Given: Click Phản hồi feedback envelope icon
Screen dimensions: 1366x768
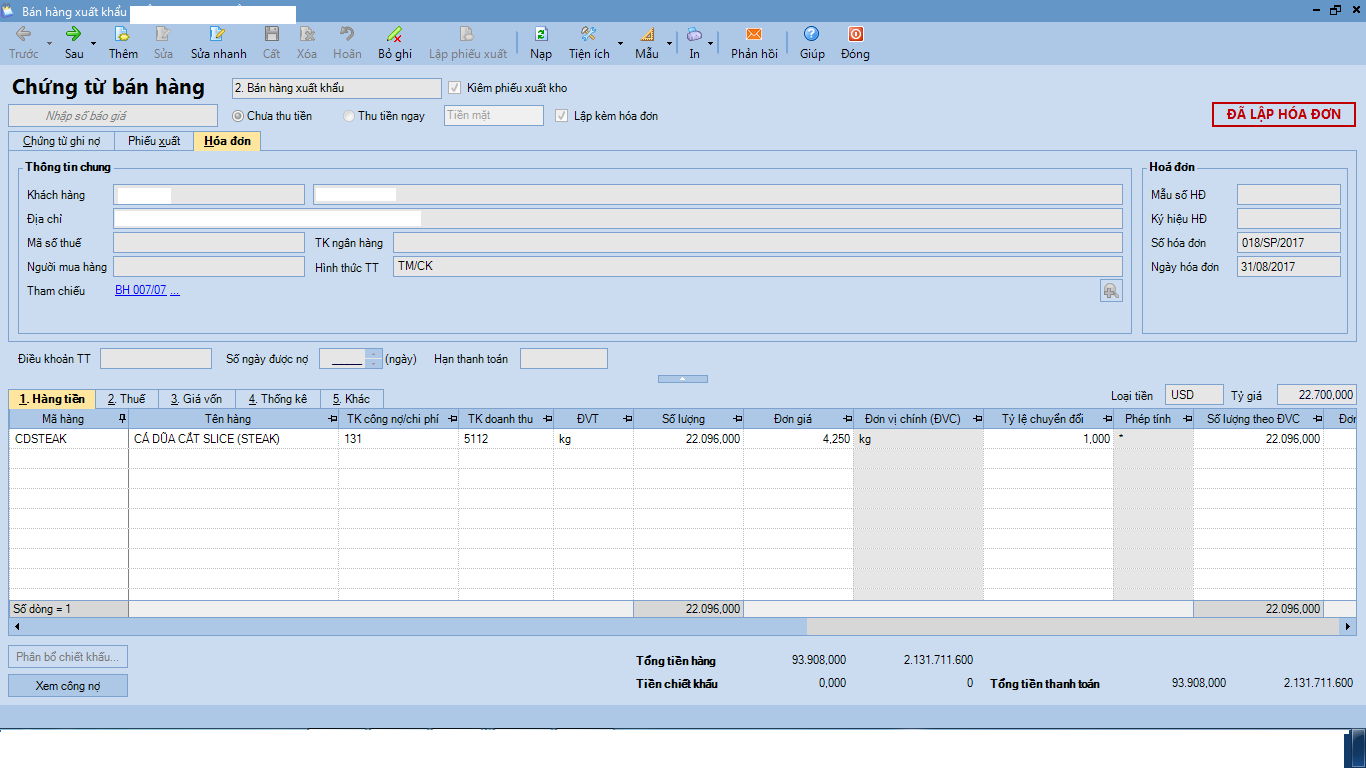Looking at the screenshot, I should tap(754, 34).
